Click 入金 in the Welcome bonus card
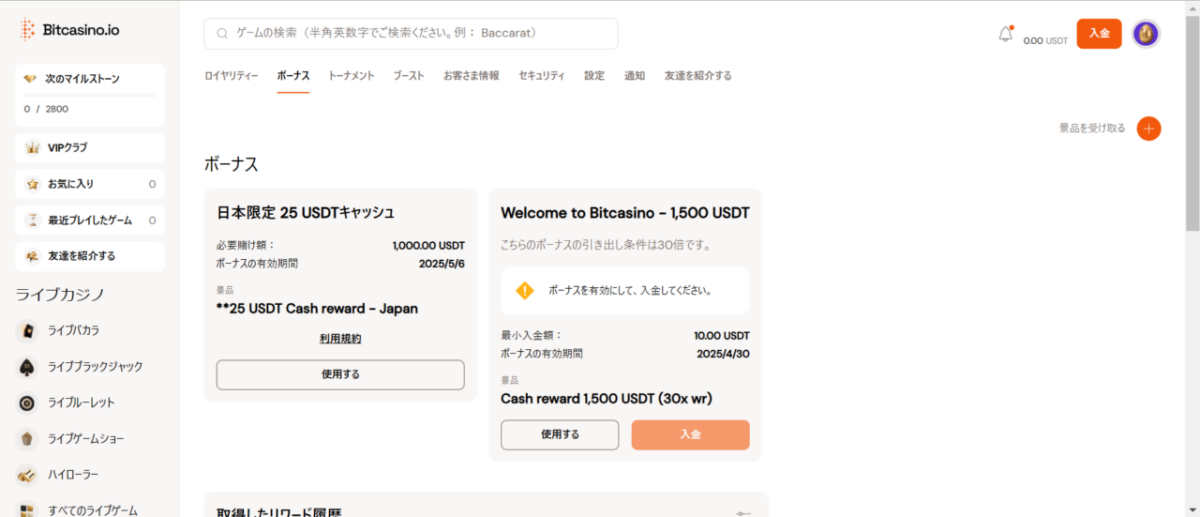Screen dimensions: 1200x517 point(690,435)
